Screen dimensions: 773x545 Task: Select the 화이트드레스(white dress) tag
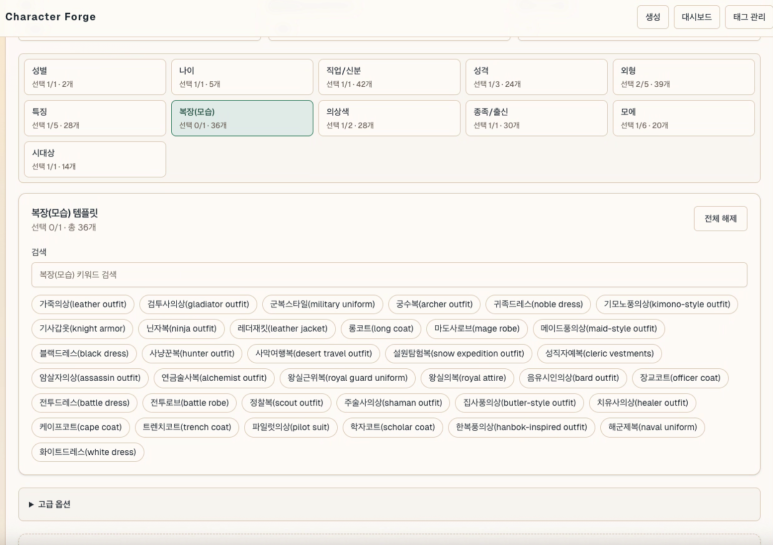pos(88,452)
